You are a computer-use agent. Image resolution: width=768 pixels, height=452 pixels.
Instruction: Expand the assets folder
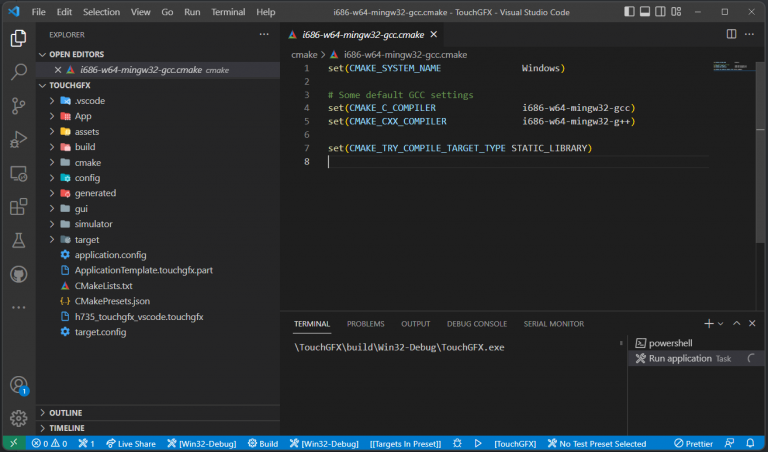coord(158,131)
